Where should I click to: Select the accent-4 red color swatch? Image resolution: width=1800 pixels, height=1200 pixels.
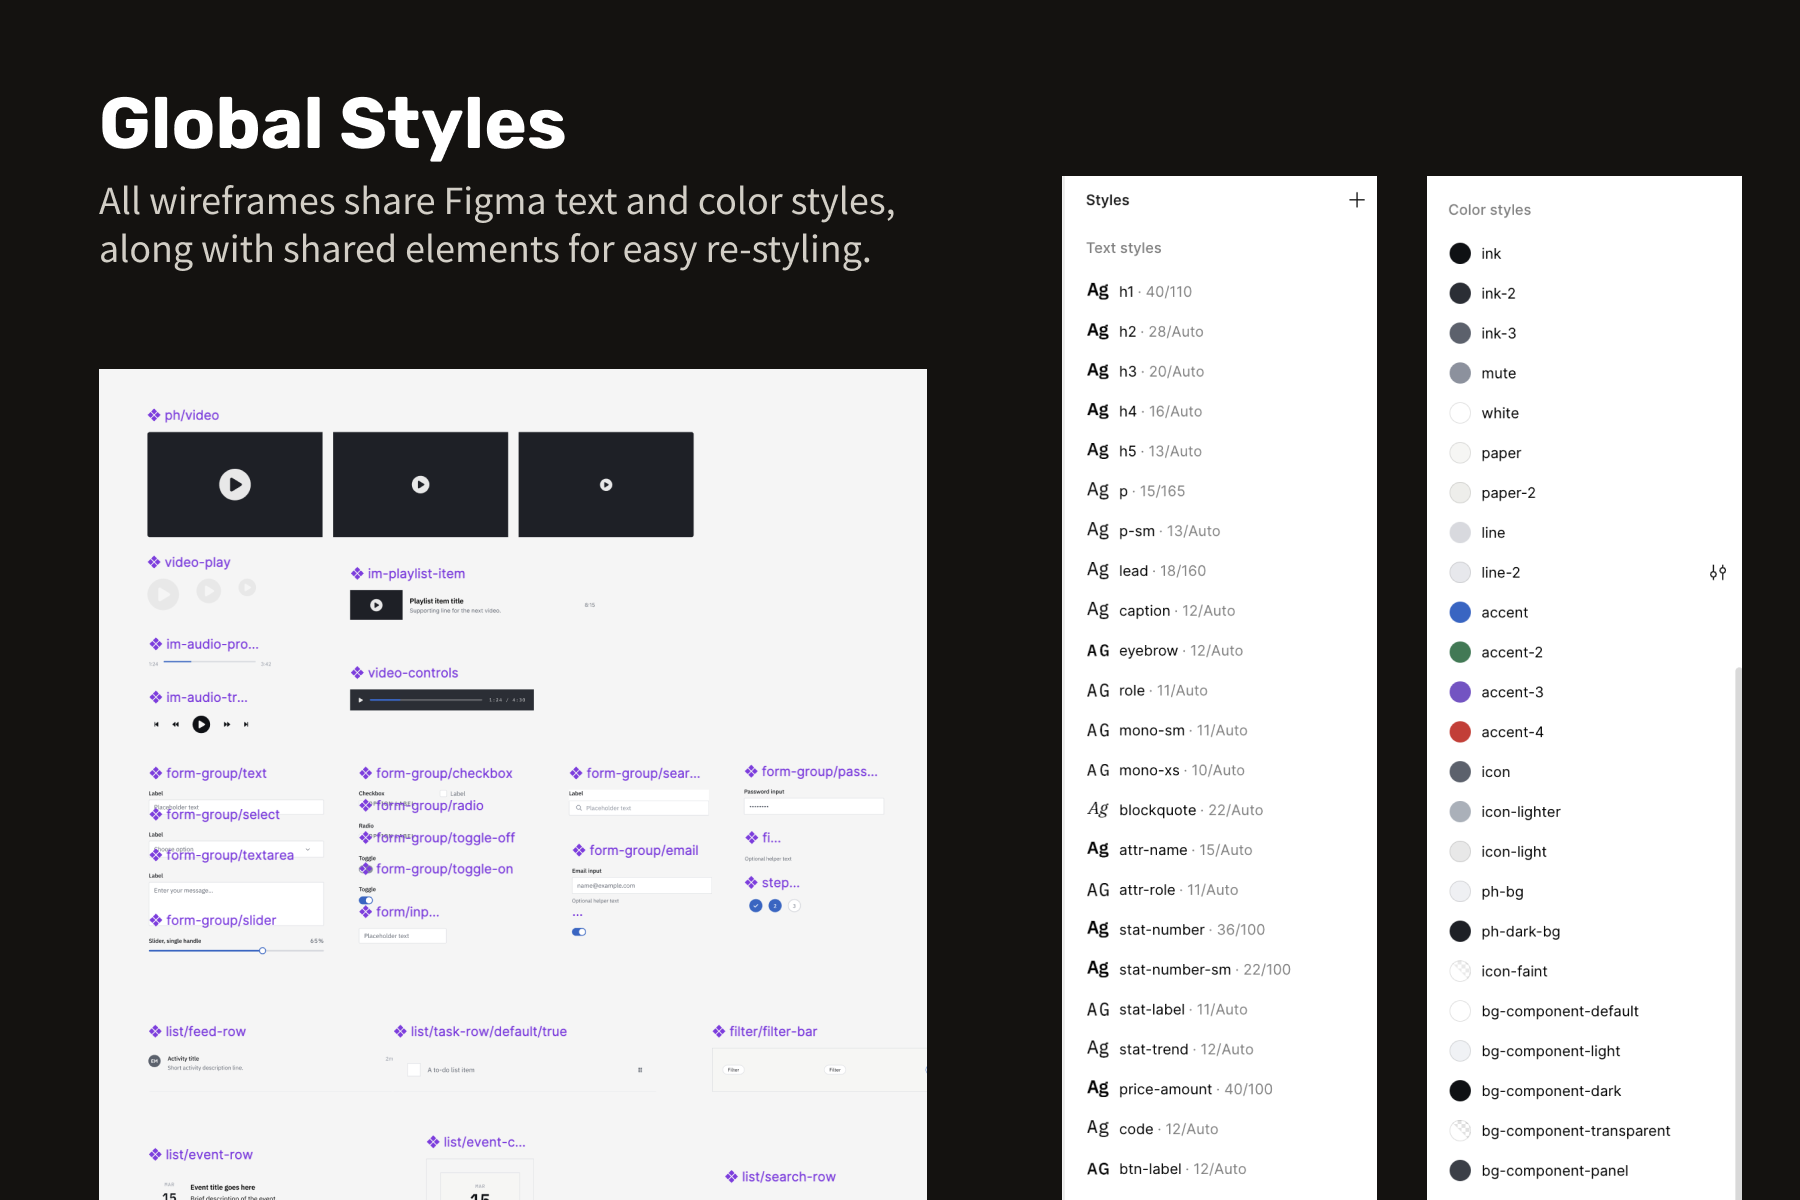[x=1460, y=732]
